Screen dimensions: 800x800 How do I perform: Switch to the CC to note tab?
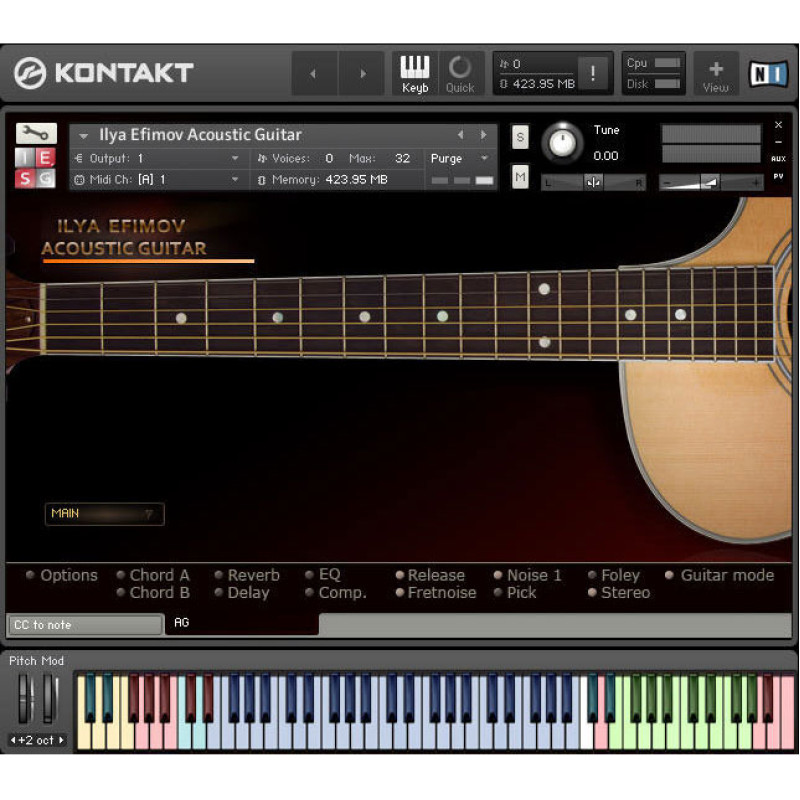pyautogui.click(x=84, y=625)
